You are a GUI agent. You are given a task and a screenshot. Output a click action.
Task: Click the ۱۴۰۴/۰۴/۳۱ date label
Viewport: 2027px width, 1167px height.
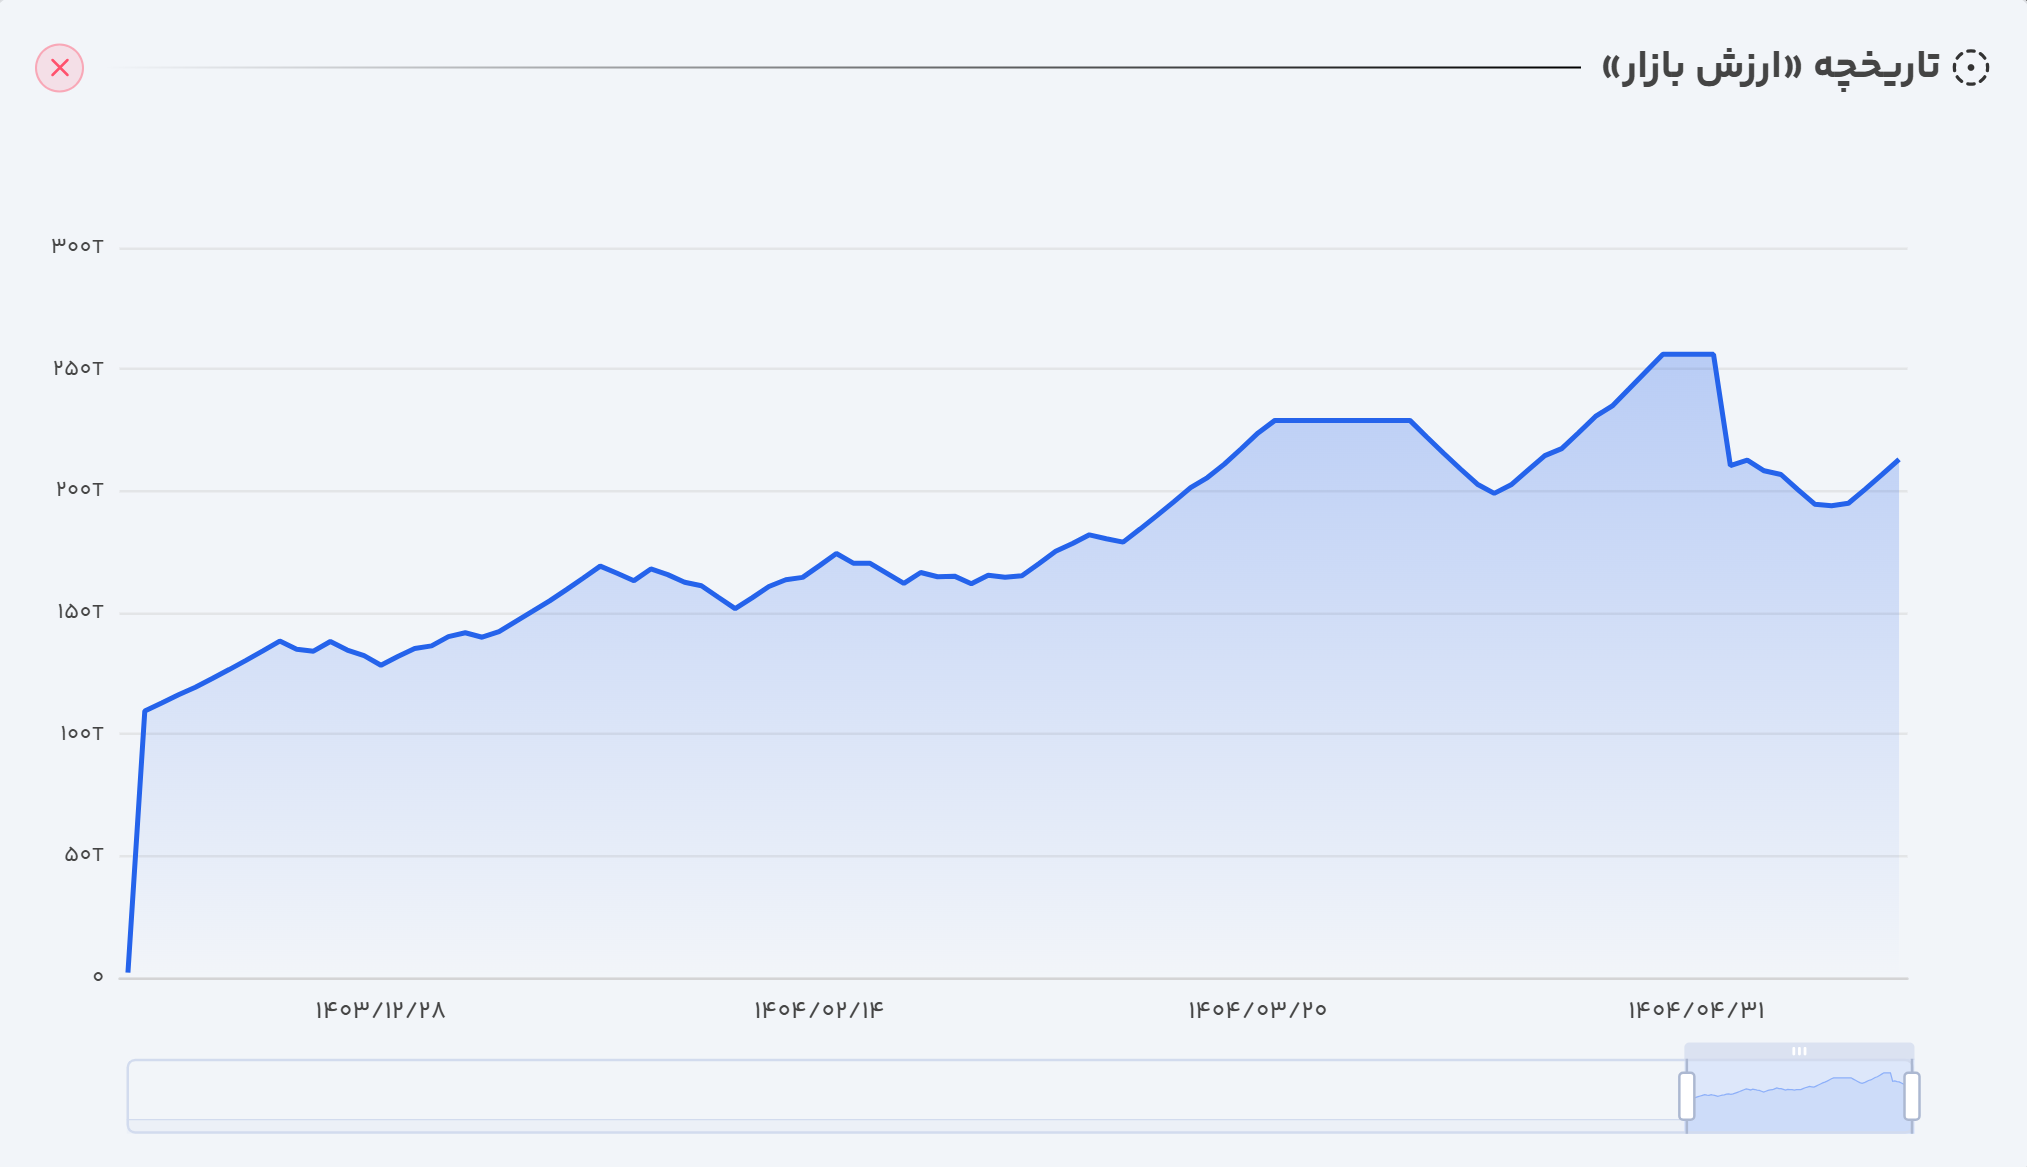point(1696,1010)
